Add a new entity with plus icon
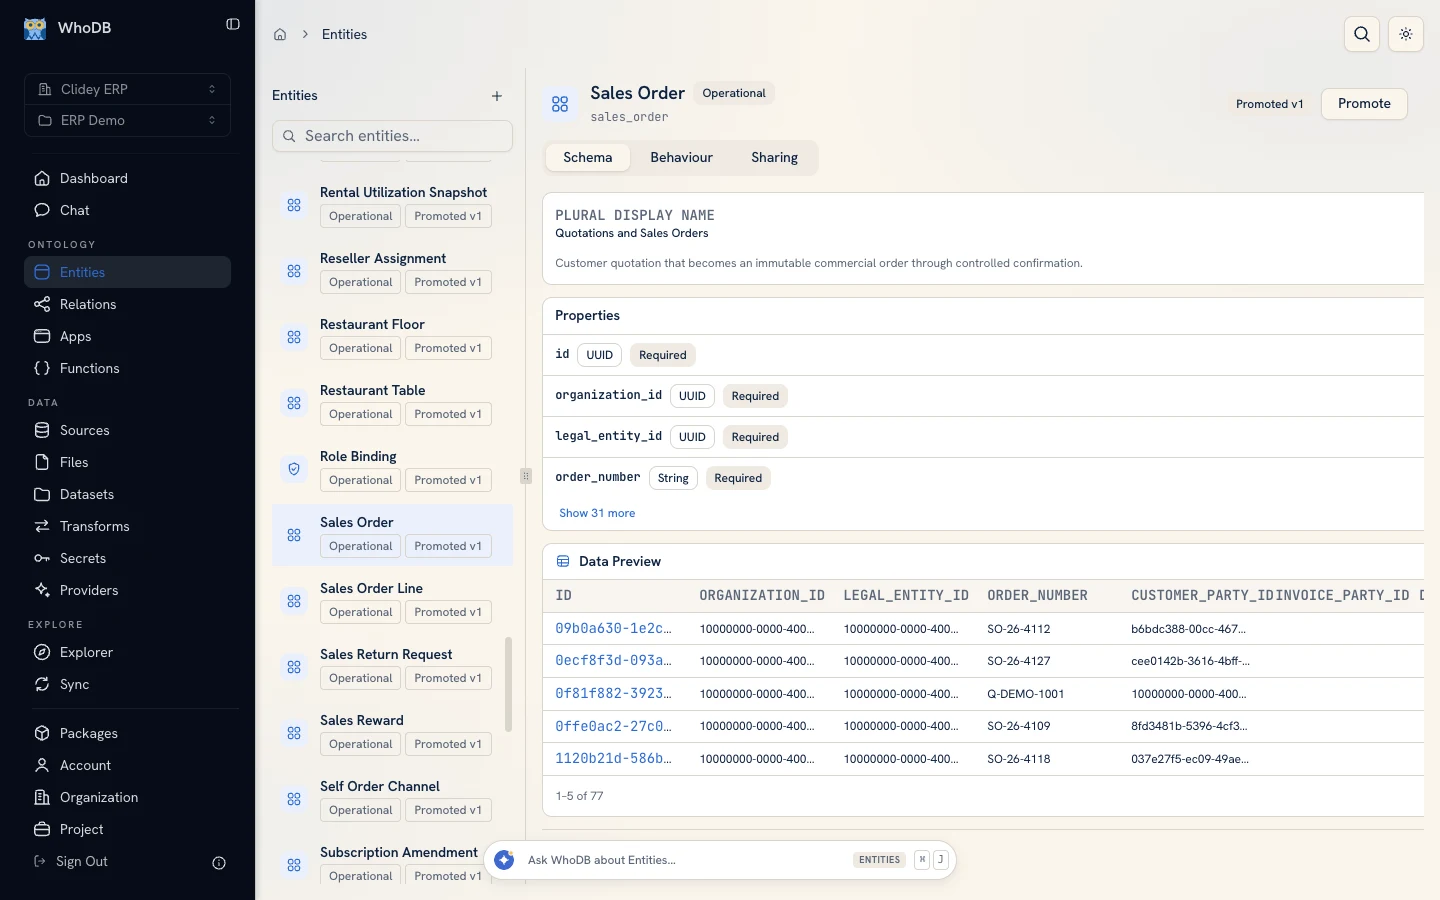The height and width of the screenshot is (900, 1440). pyautogui.click(x=497, y=96)
